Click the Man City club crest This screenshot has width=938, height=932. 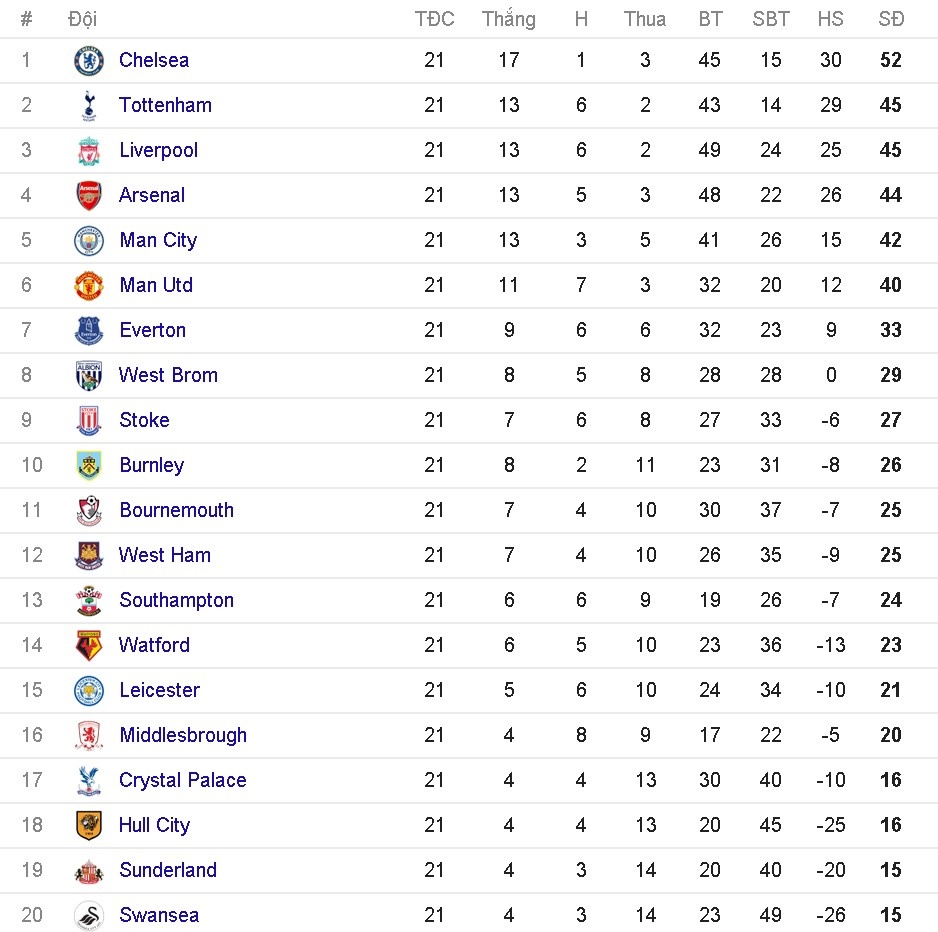point(89,241)
